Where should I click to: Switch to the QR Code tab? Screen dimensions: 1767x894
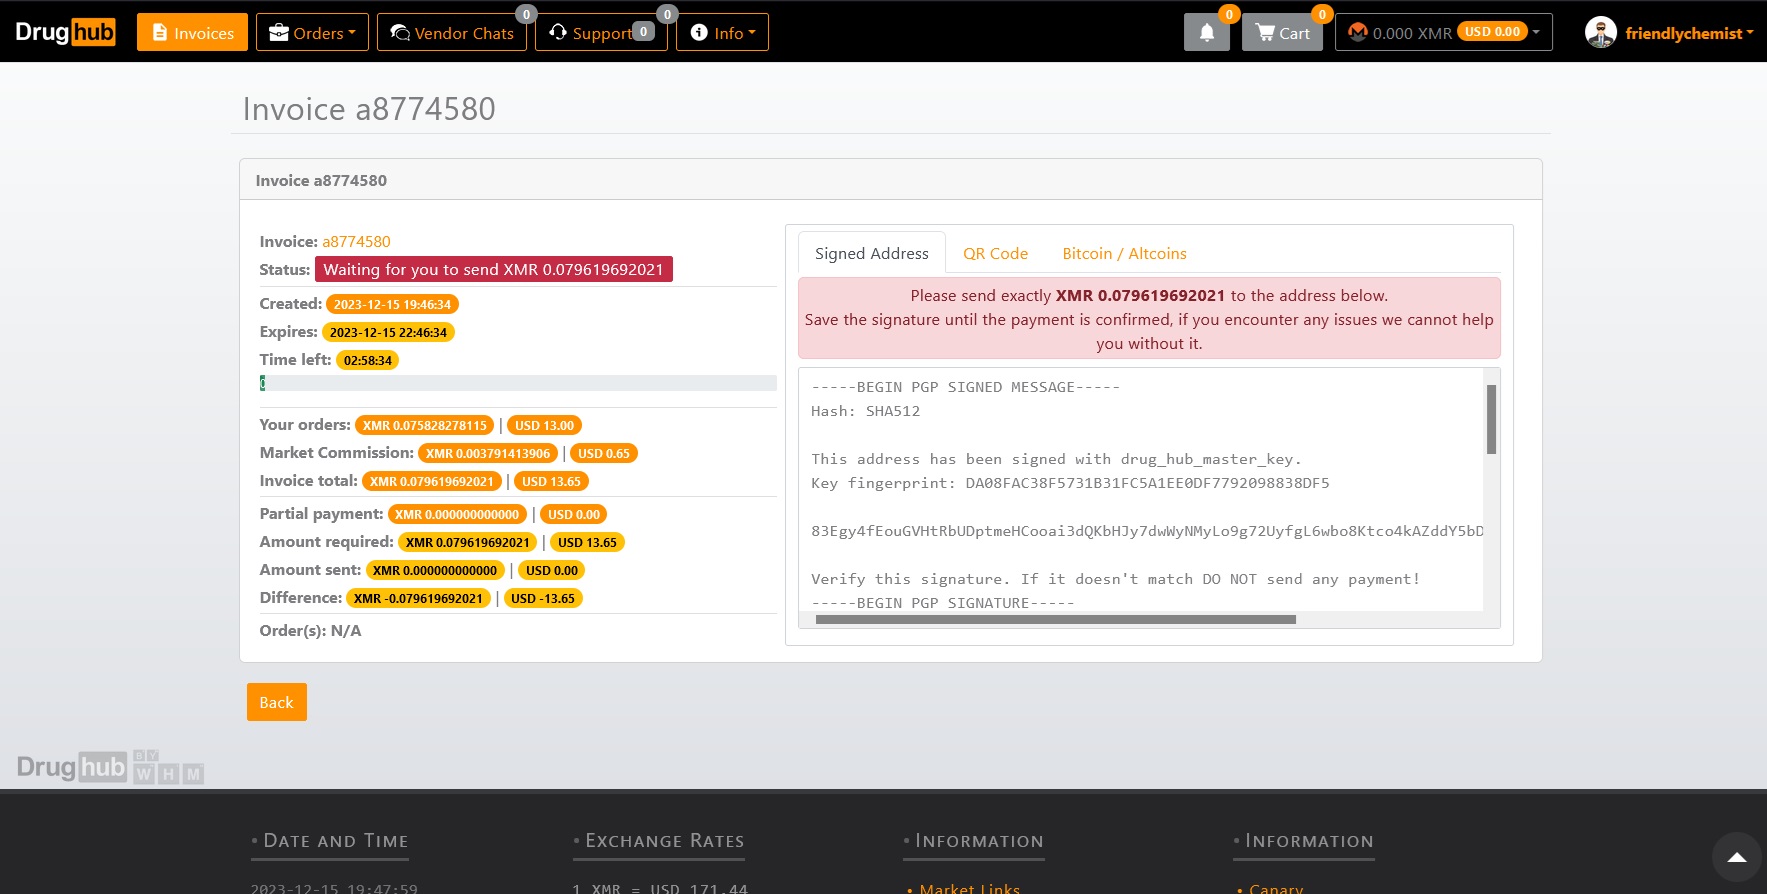[995, 253]
